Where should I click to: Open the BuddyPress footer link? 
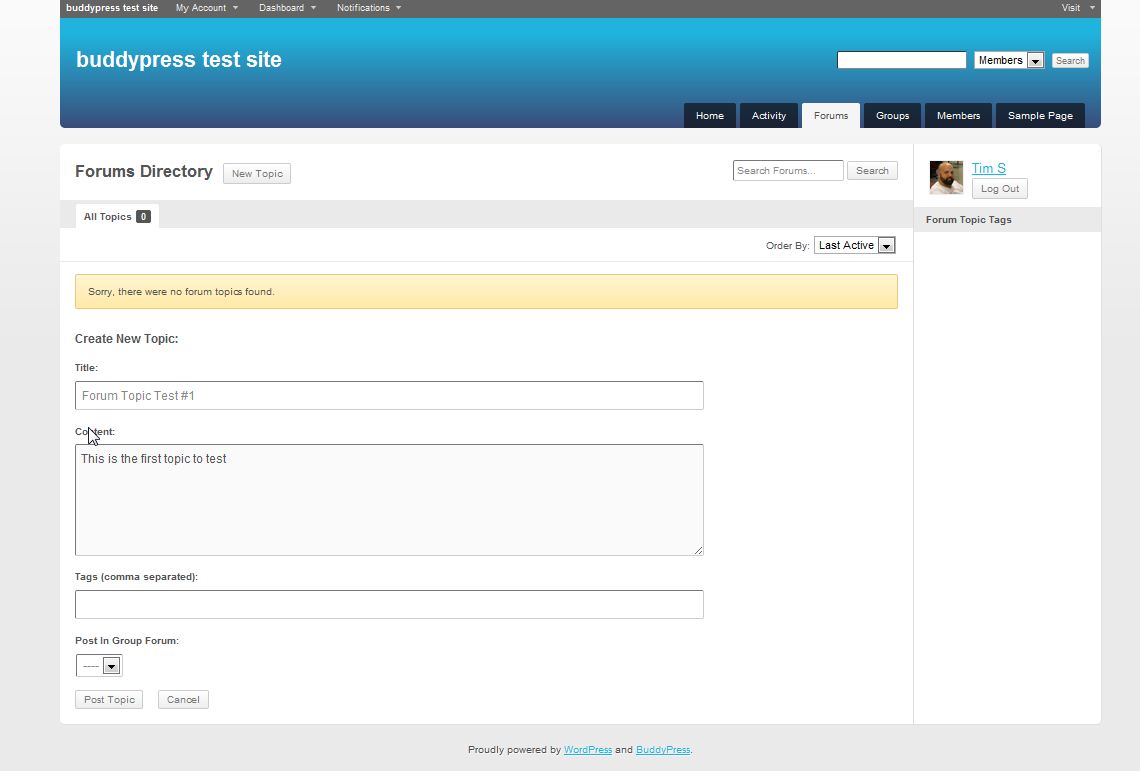click(662, 750)
